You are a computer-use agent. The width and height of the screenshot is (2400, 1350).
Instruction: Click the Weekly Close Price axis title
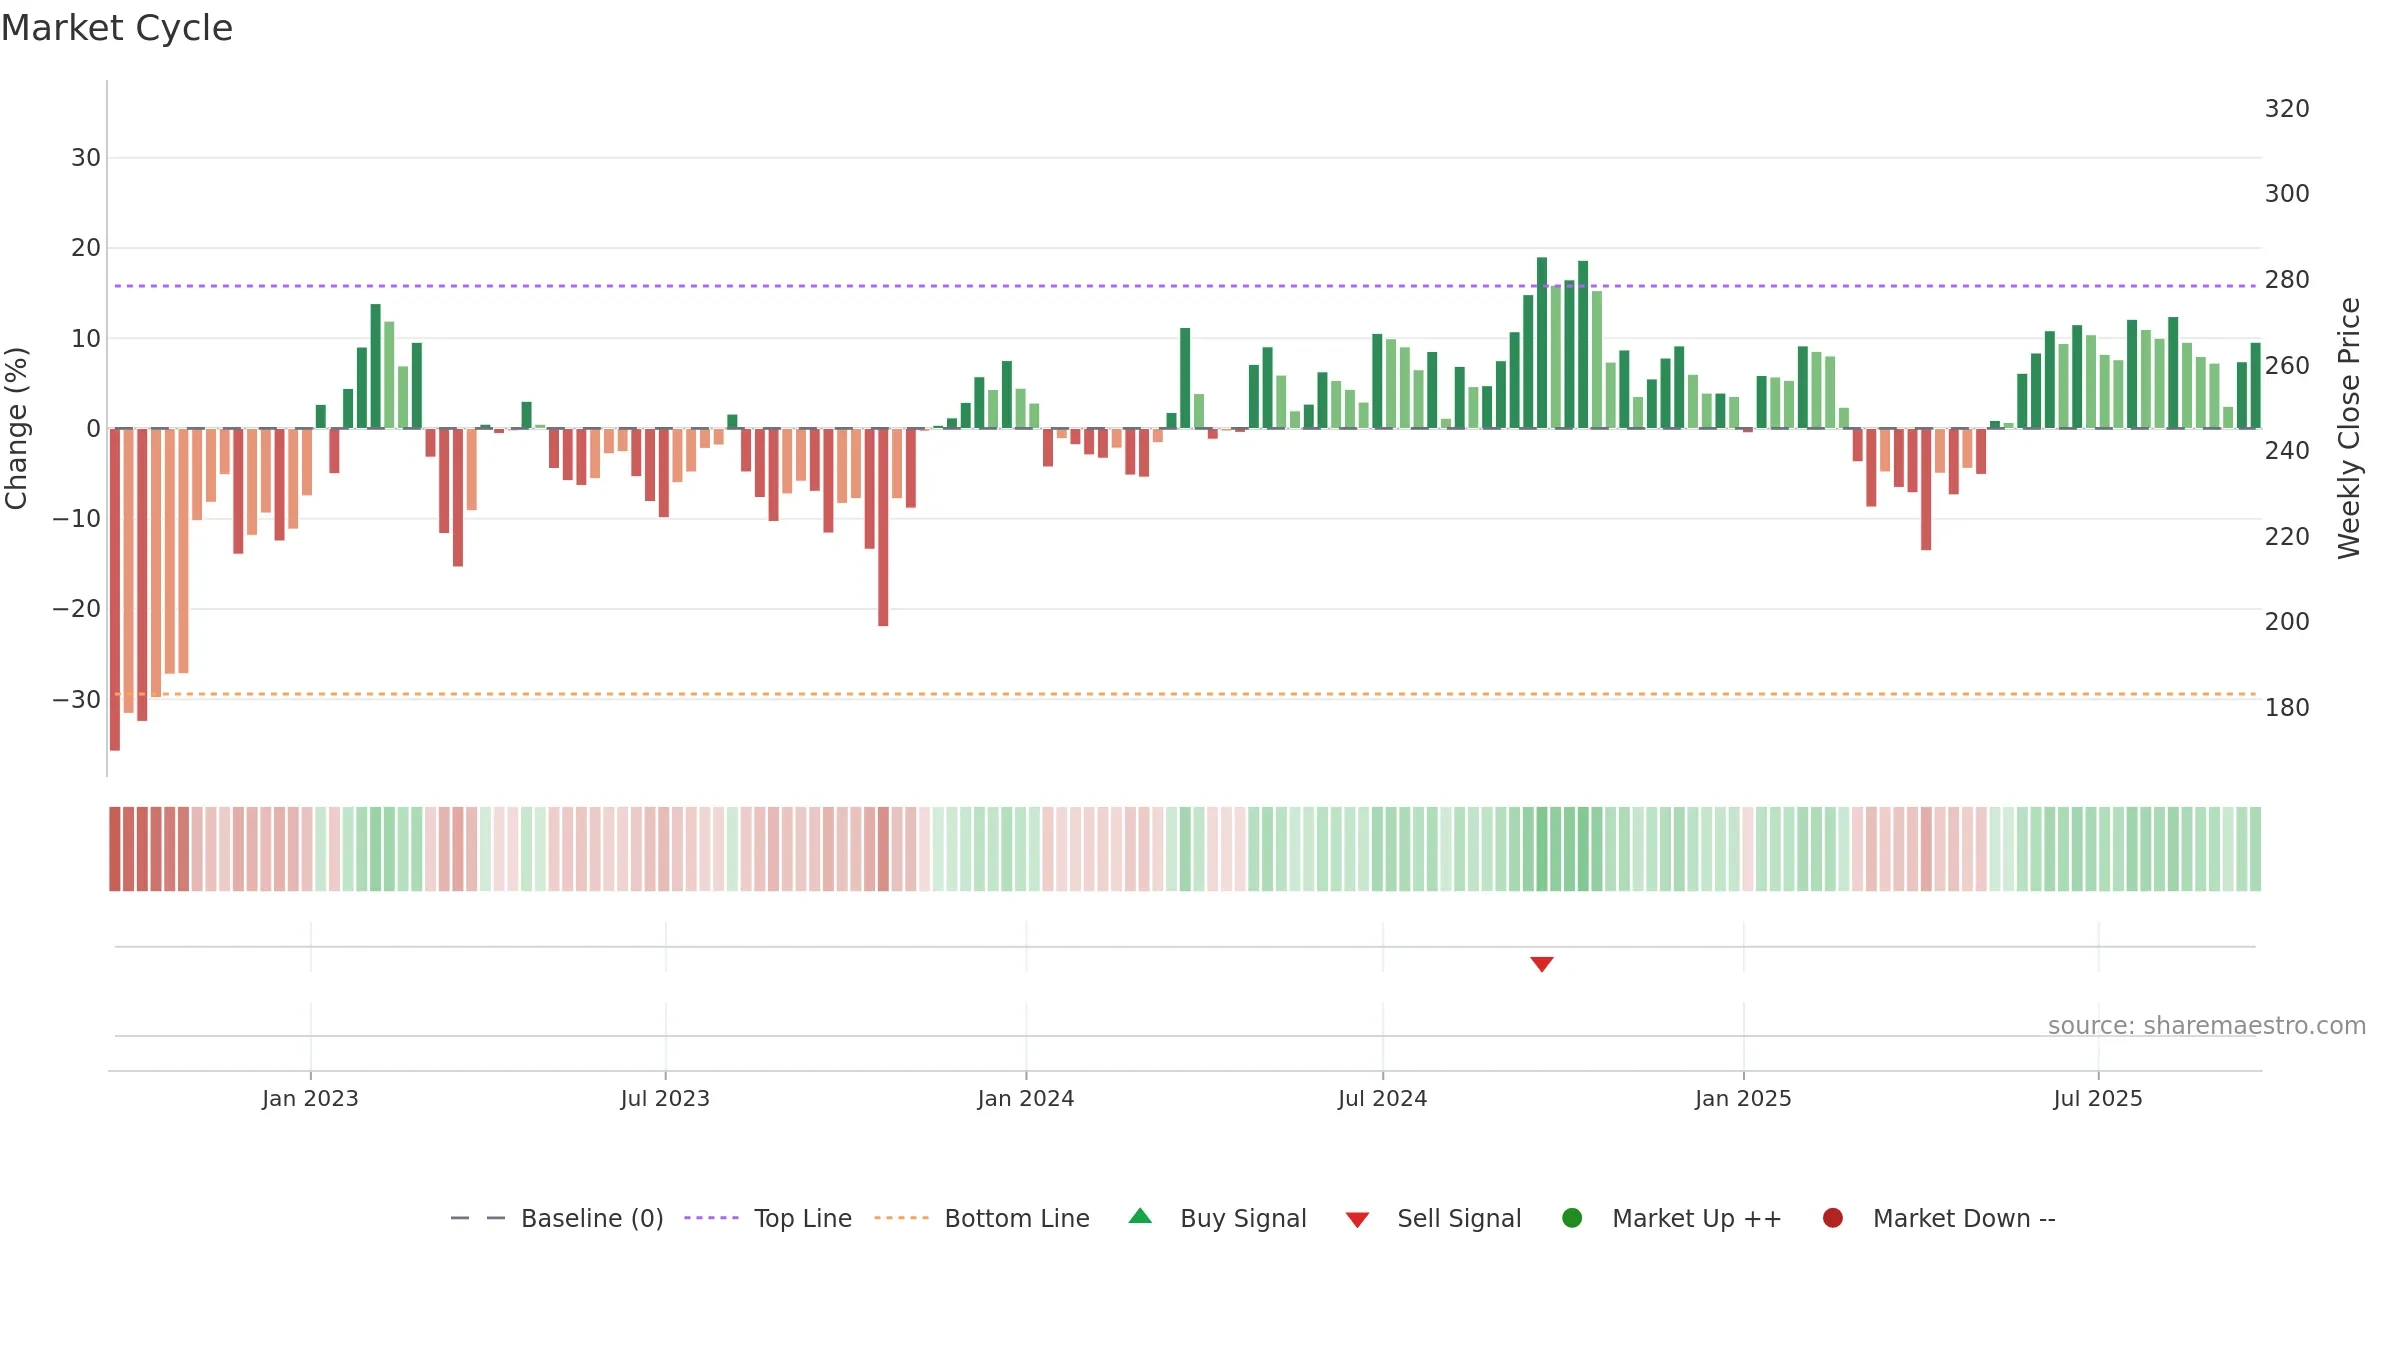[x=2348, y=428]
